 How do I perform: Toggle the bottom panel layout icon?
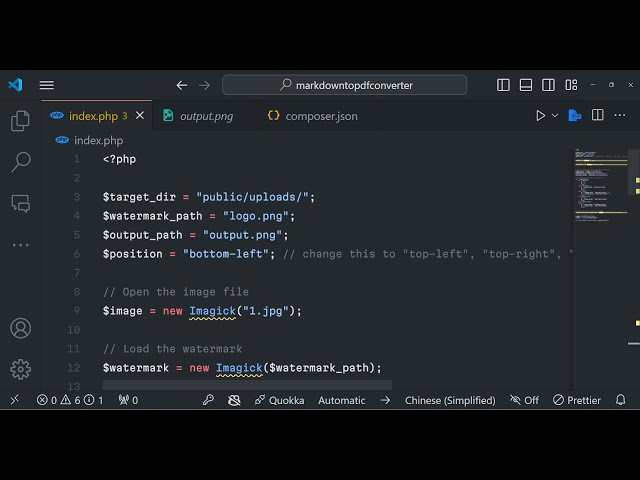click(x=527, y=85)
